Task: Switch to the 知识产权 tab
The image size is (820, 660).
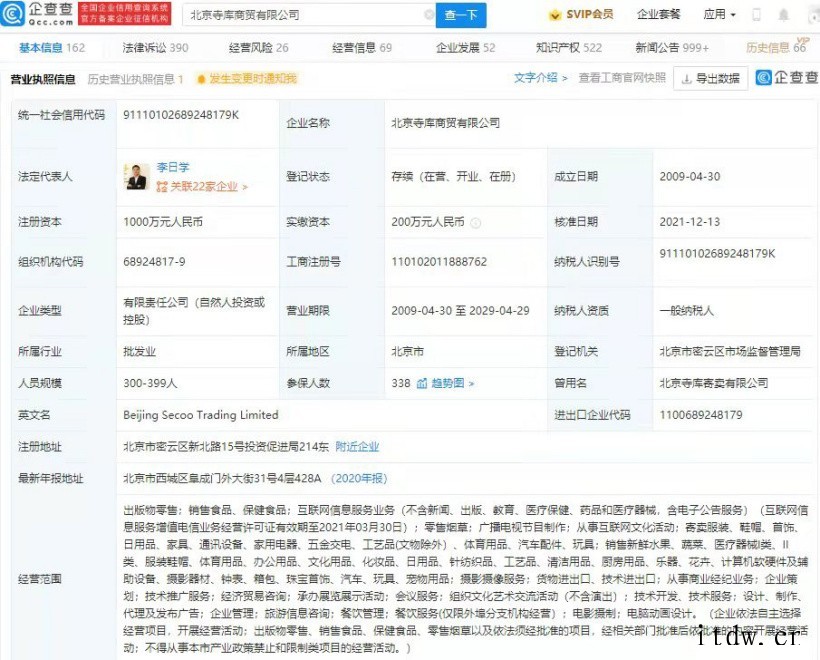Action: pyautogui.click(x=568, y=48)
